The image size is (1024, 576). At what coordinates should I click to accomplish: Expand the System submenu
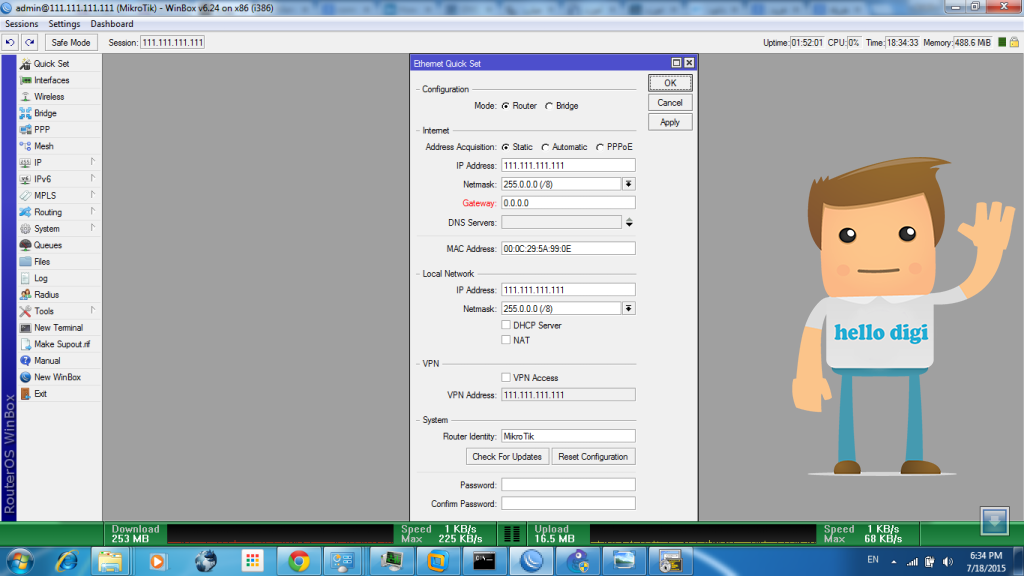93,228
